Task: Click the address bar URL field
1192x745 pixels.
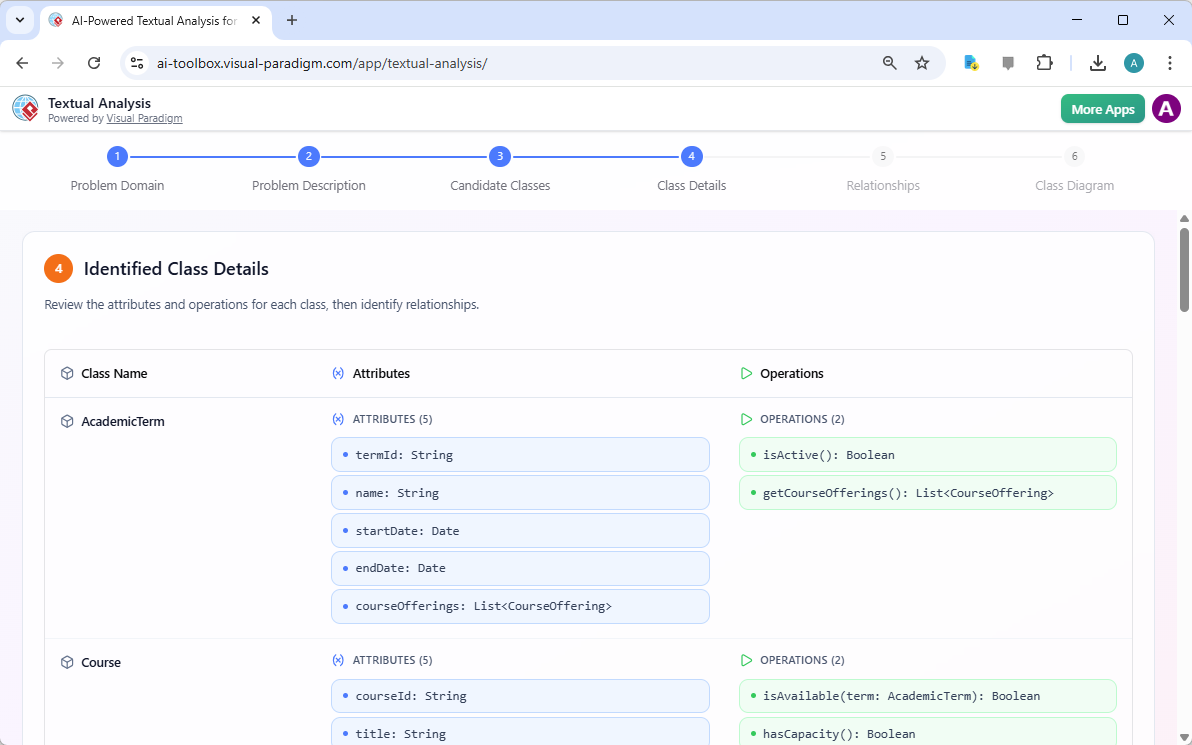Action: pyautogui.click(x=500, y=63)
